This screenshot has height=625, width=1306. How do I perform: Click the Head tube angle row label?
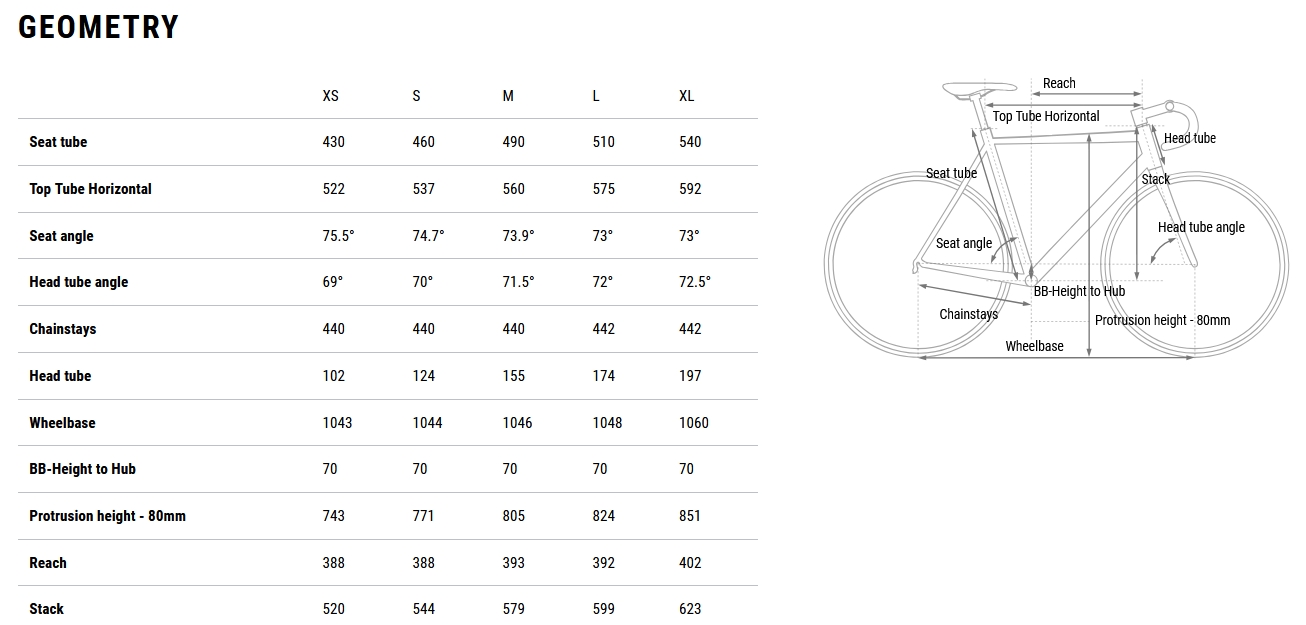78,282
